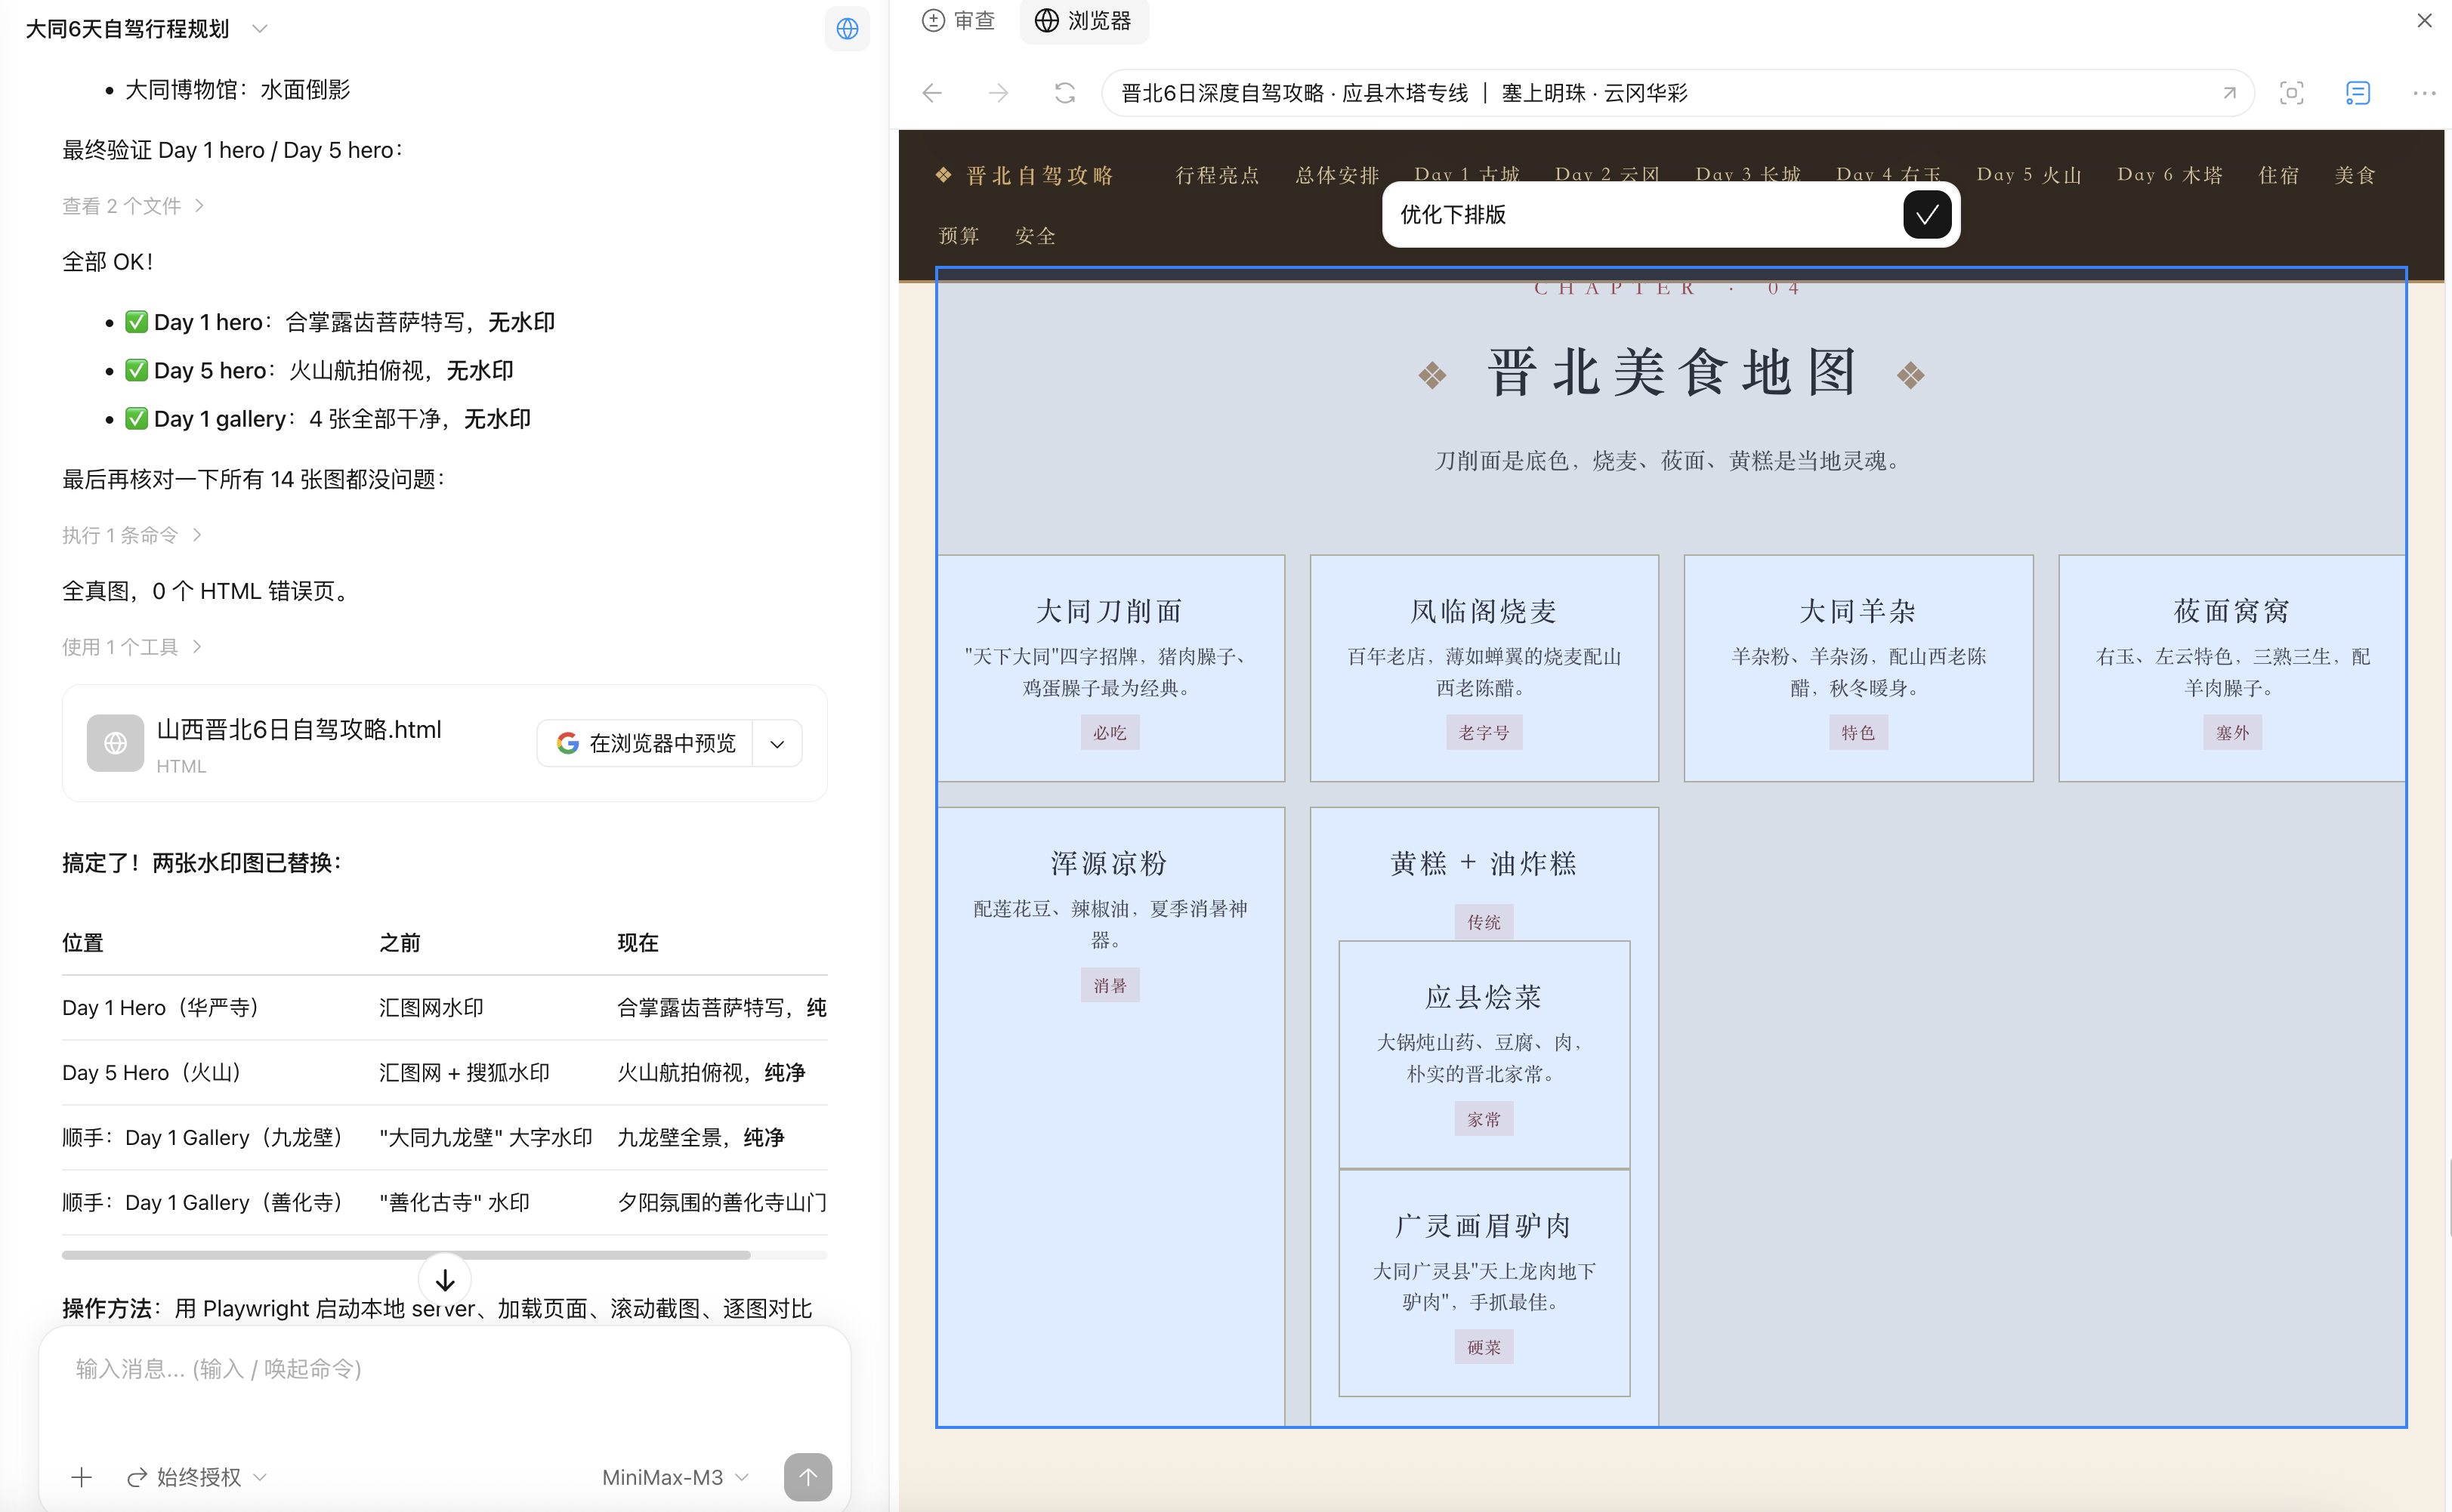Image resolution: width=2452 pixels, height=1512 pixels.
Task: Click the scroll-to-bottom arrow button
Action: [x=445, y=1280]
